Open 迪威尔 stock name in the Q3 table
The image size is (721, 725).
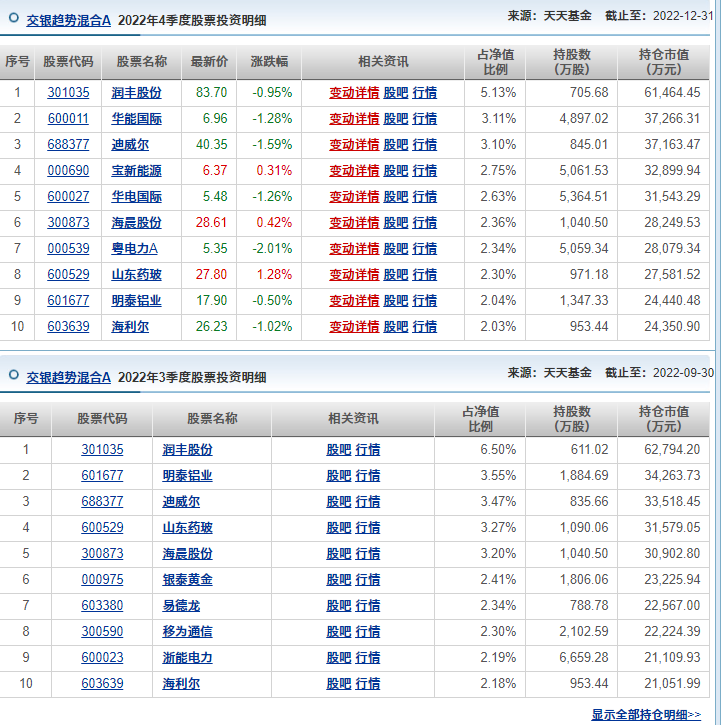pos(181,501)
